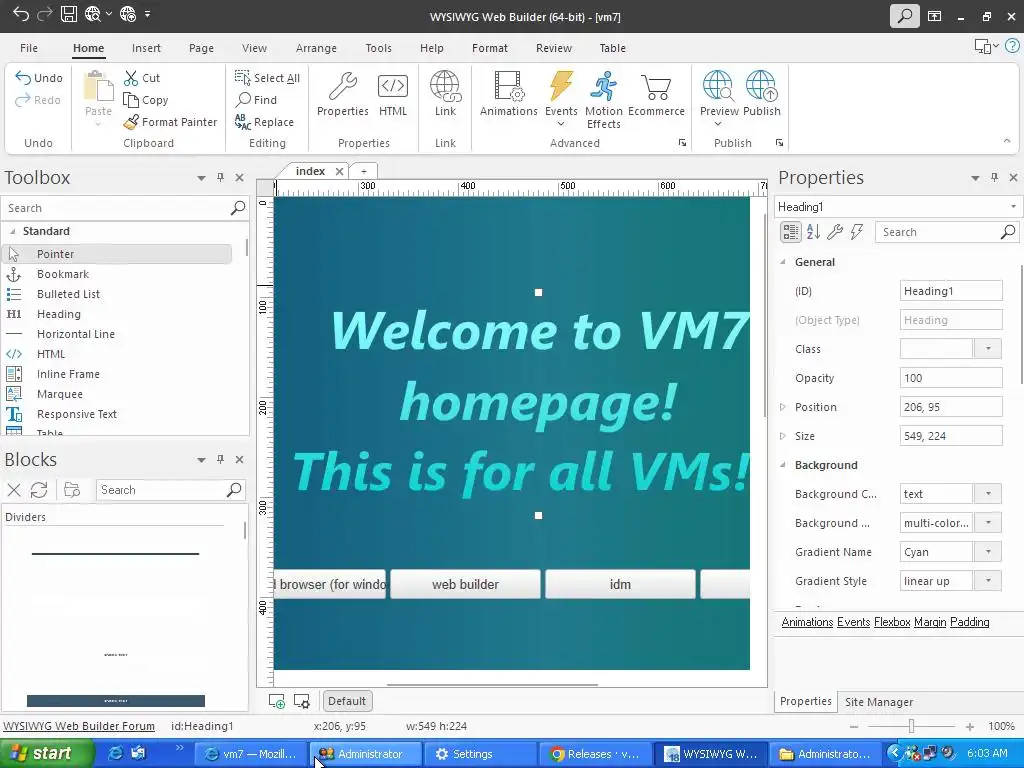
Task: Switch to the Settings taskbar window
Action: (x=480, y=754)
